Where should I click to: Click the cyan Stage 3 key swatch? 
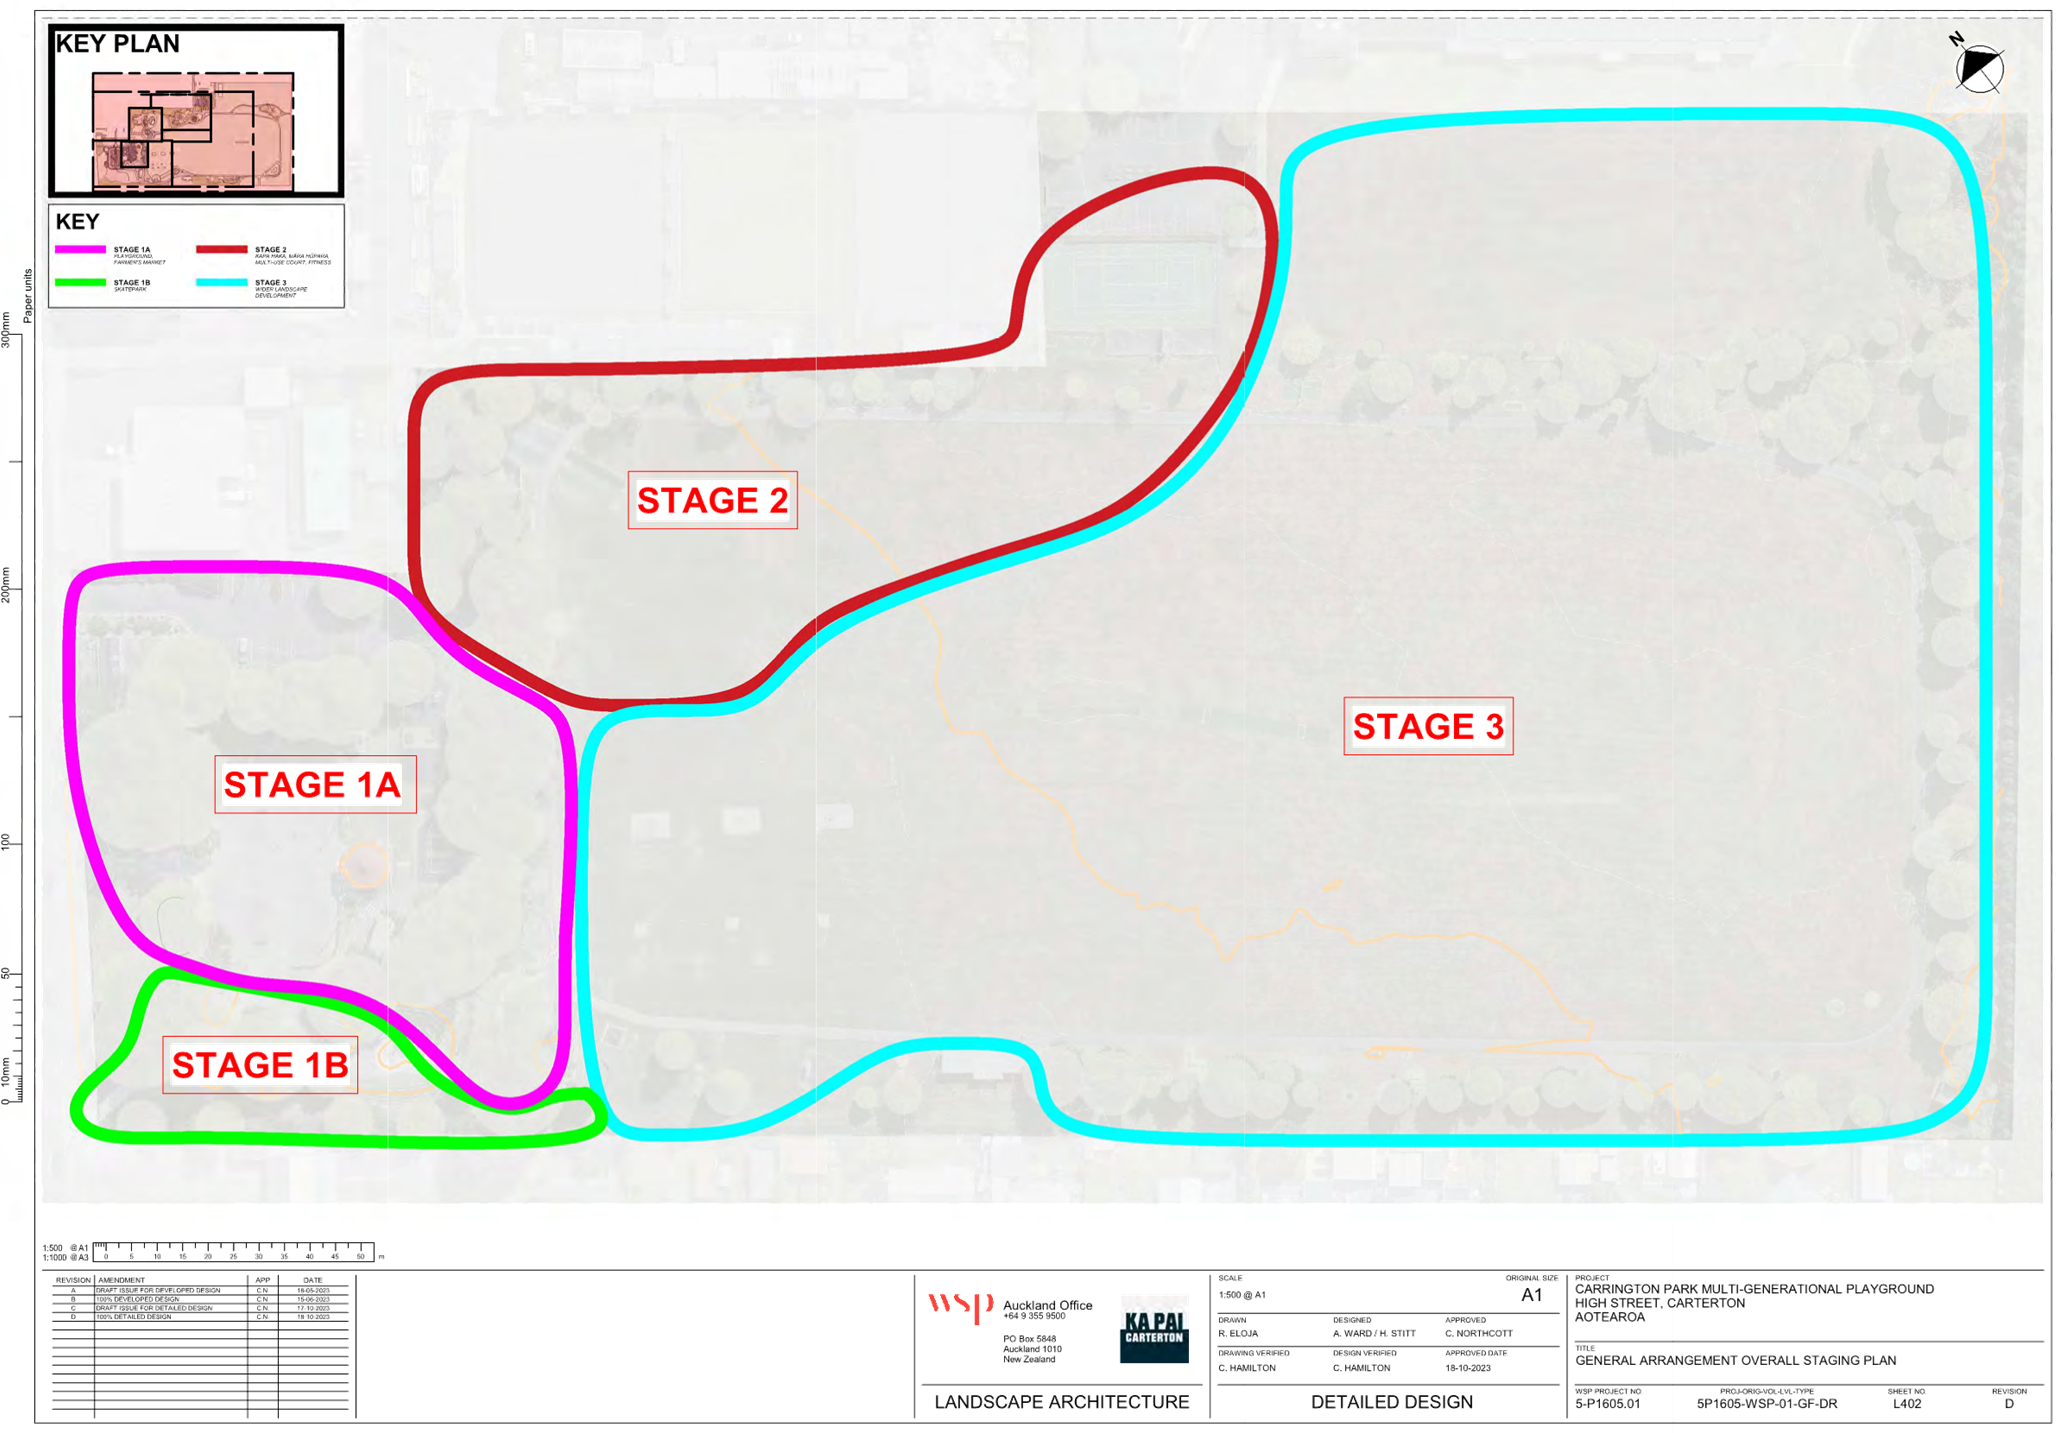[x=222, y=282]
